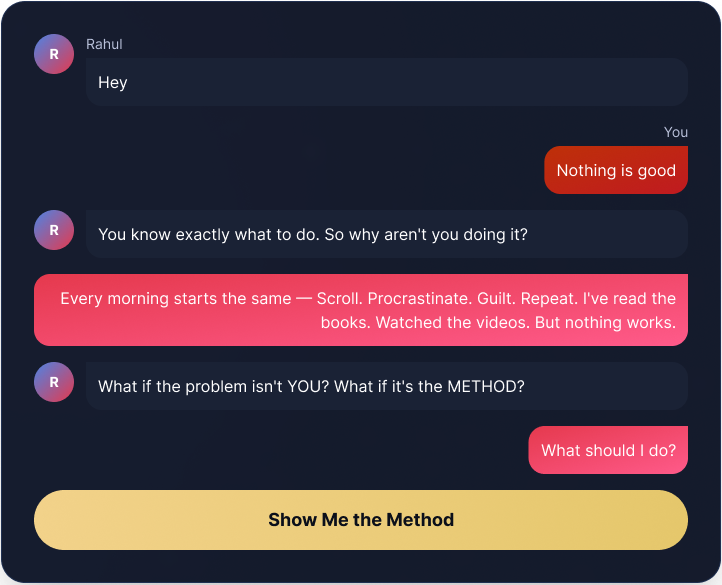Click the Rahul sender name label

[104, 44]
